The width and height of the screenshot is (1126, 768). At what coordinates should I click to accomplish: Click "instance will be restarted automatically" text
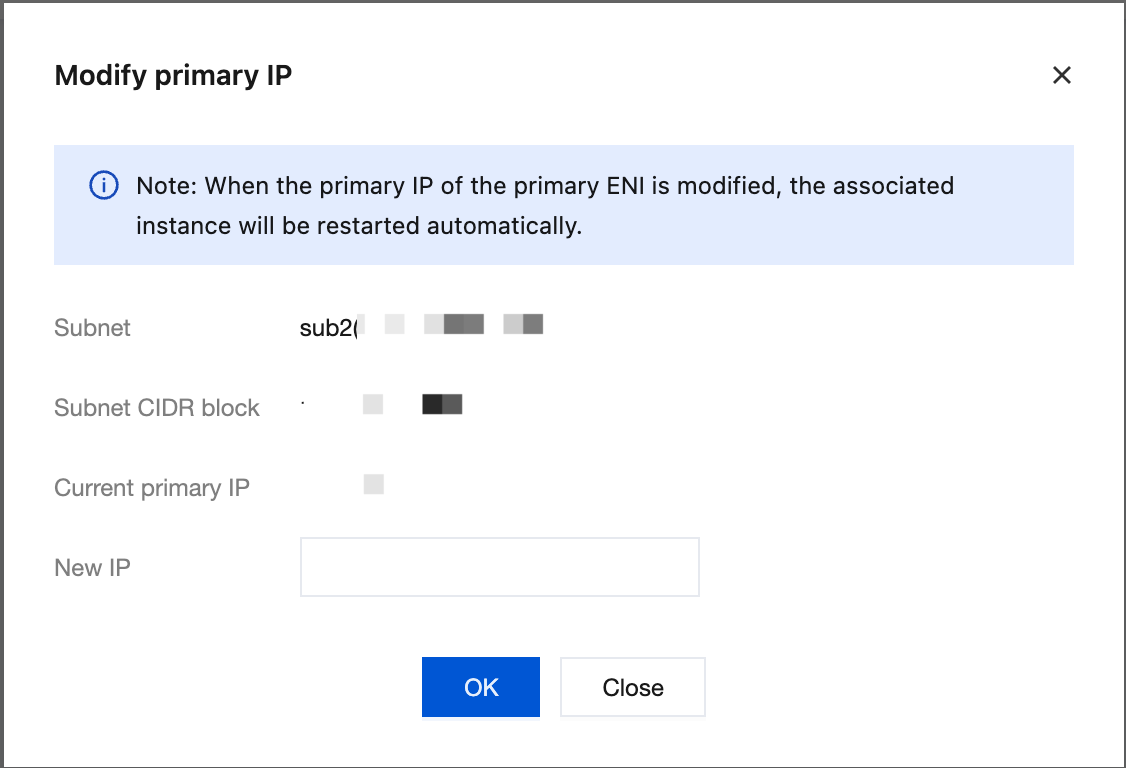tap(359, 226)
